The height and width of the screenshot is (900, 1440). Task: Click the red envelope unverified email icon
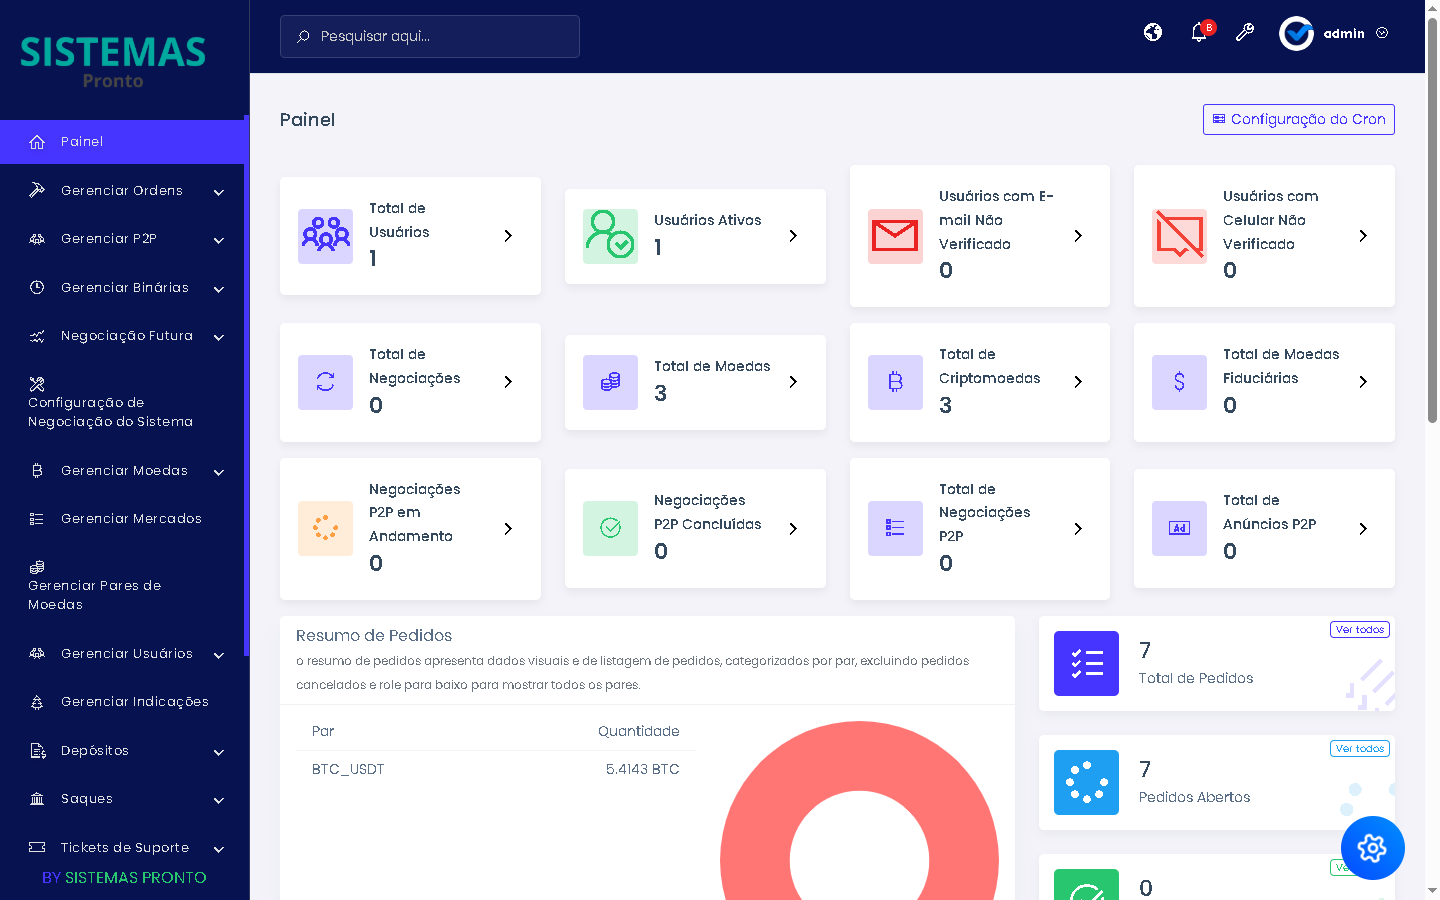coord(895,236)
